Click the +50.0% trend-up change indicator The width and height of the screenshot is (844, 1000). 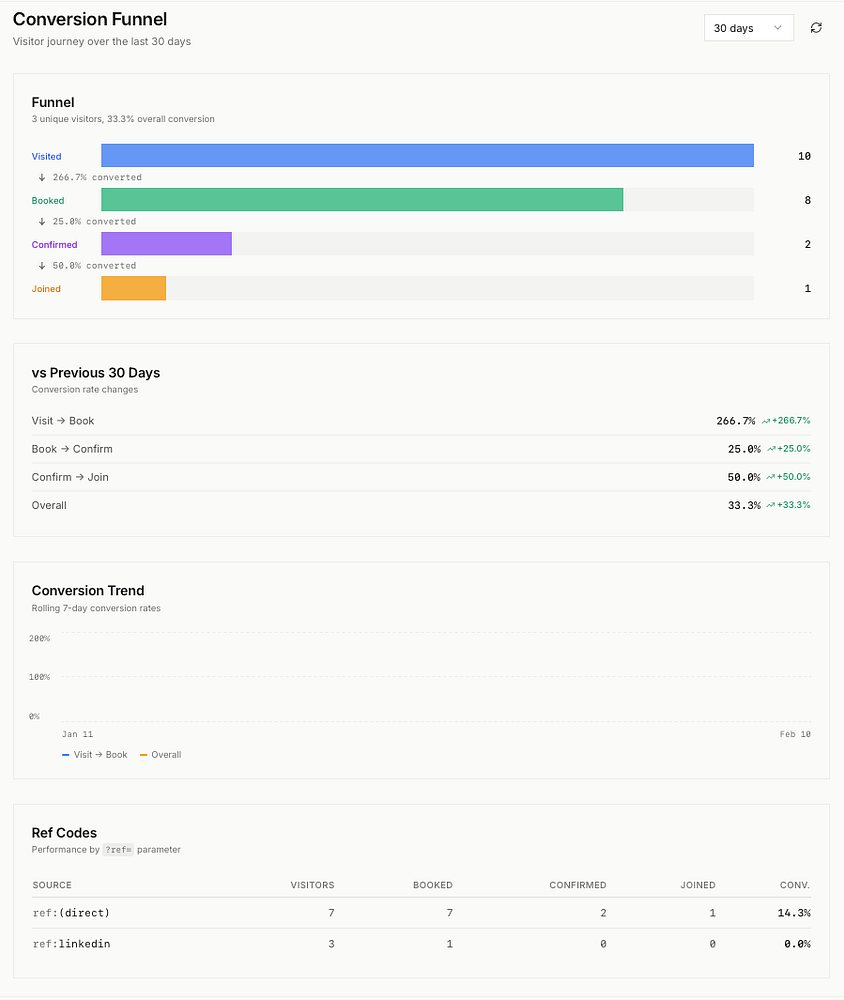pos(788,477)
